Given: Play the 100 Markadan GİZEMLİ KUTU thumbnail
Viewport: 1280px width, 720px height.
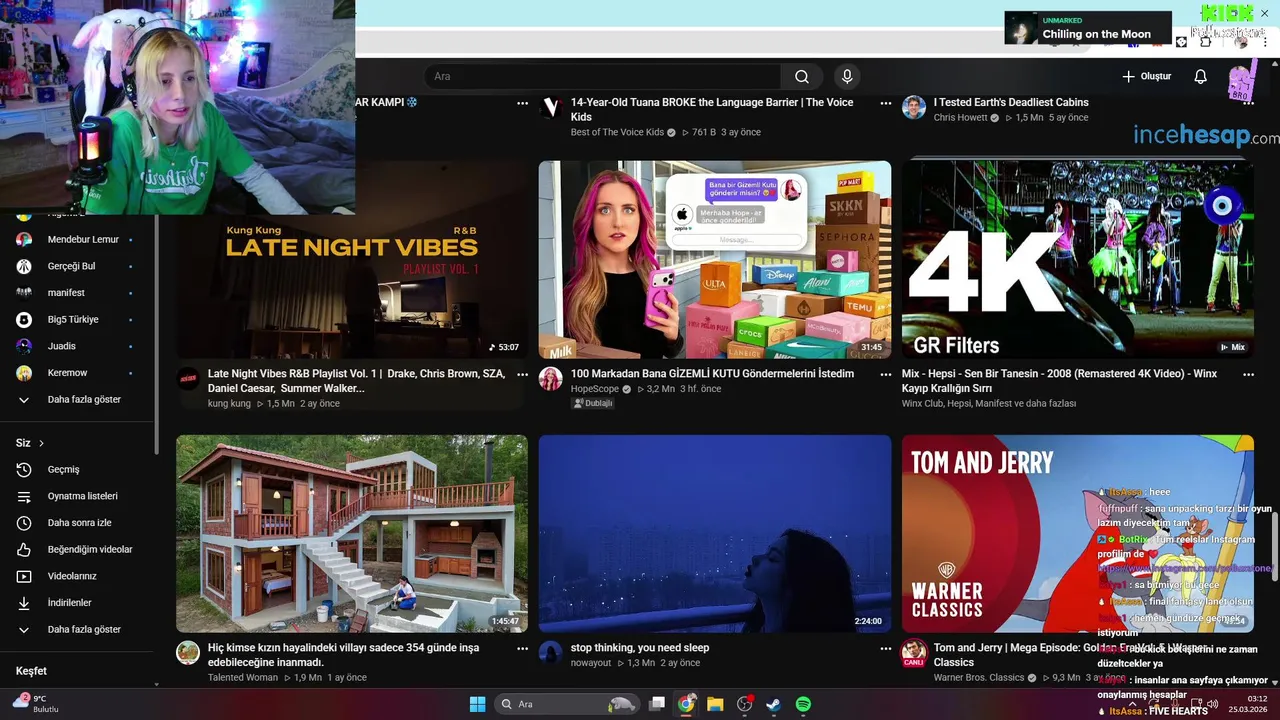Looking at the screenshot, I should (x=715, y=259).
